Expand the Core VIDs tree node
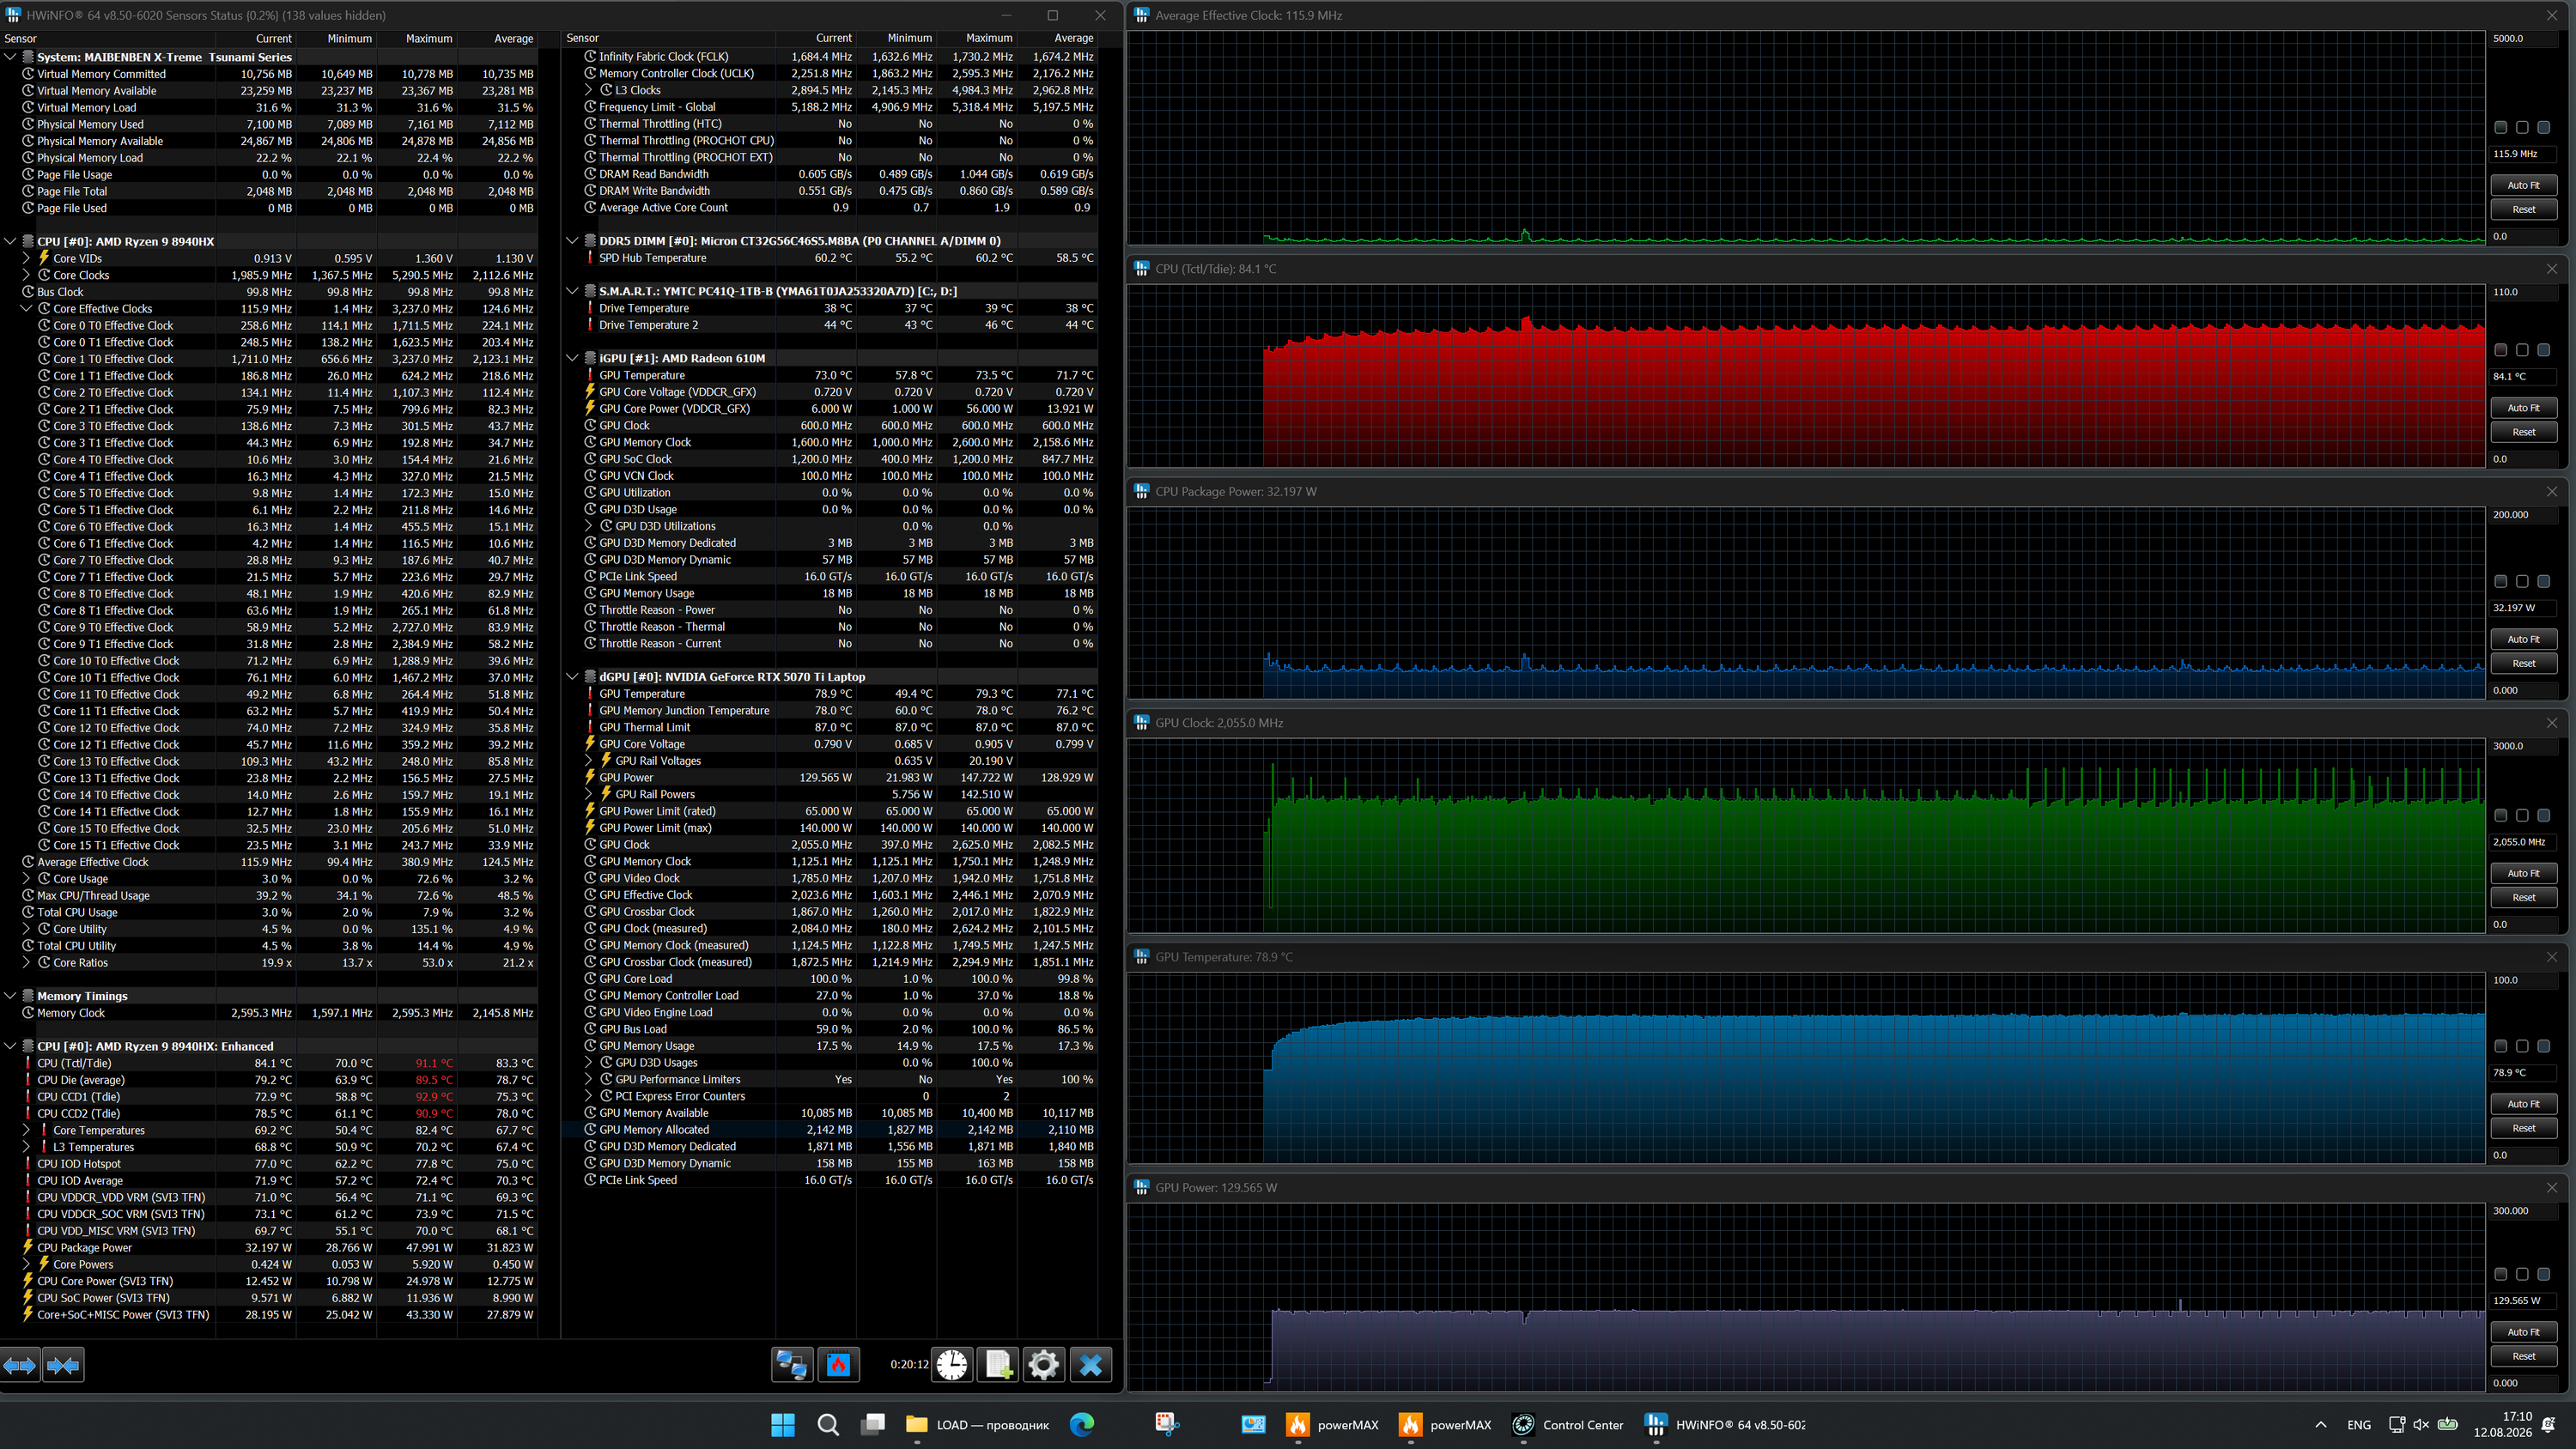Image resolution: width=2576 pixels, height=1449 pixels. pos(27,258)
